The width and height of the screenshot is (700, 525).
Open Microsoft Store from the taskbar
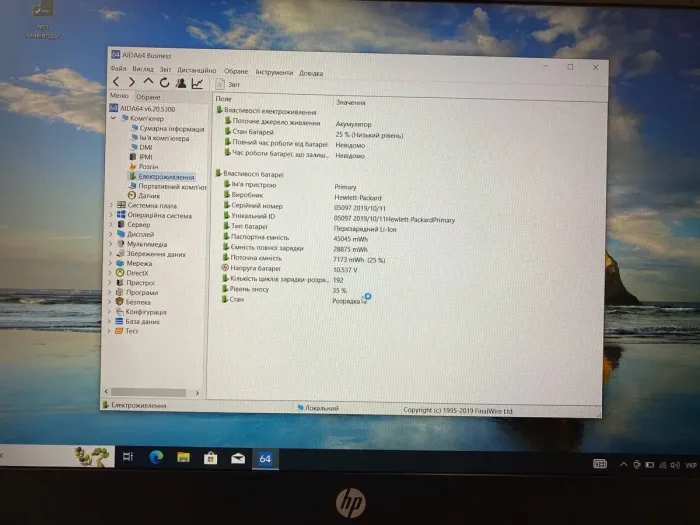pos(210,458)
